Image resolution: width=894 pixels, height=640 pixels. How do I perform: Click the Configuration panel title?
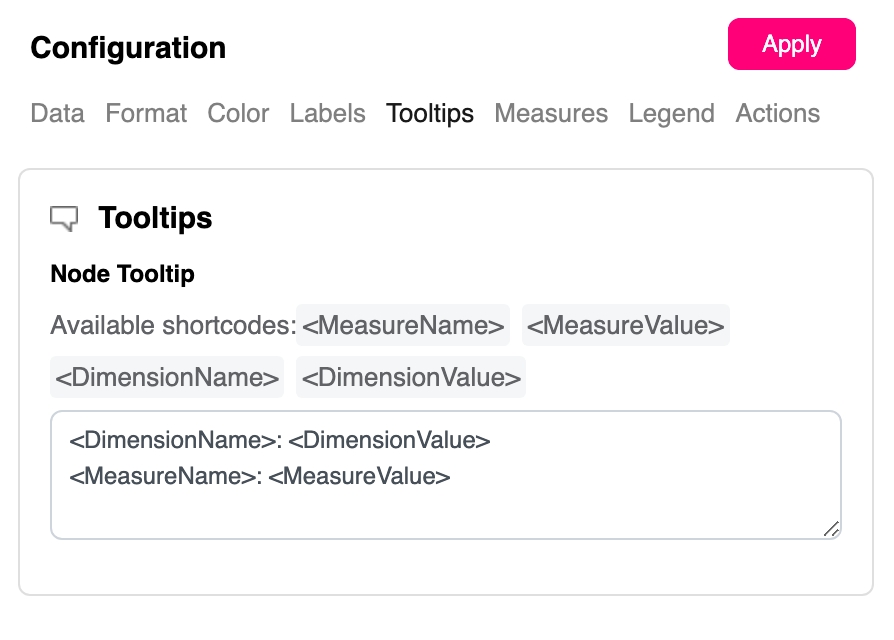pos(128,48)
